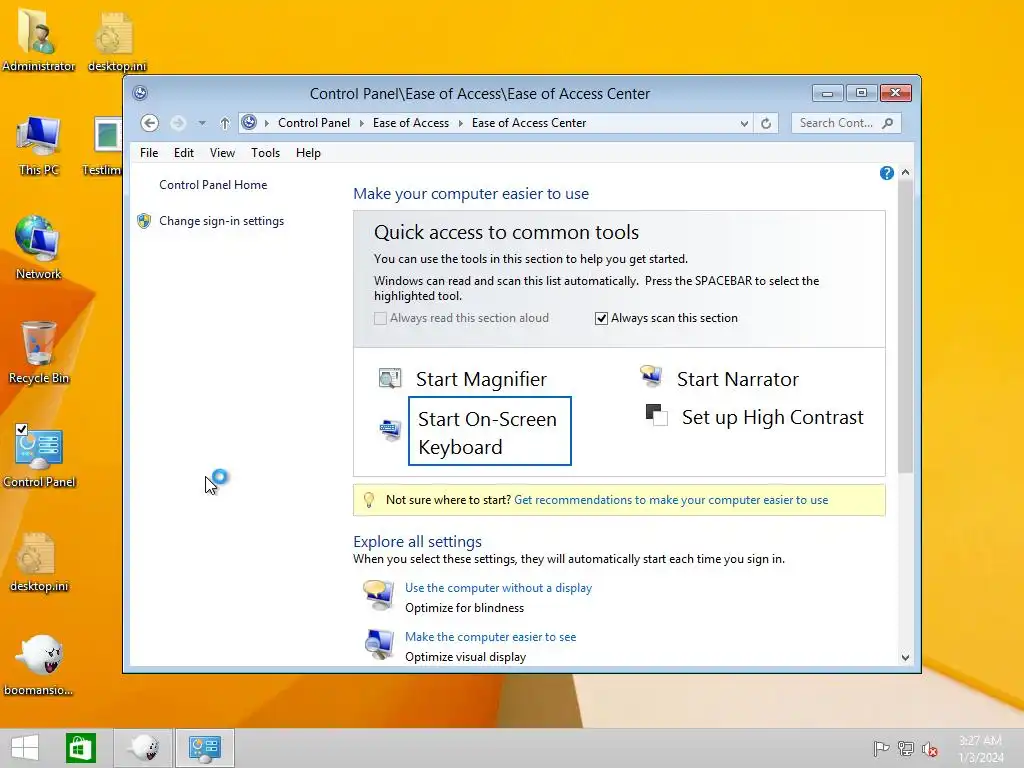Uncheck Always scan this section

(601, 318)
